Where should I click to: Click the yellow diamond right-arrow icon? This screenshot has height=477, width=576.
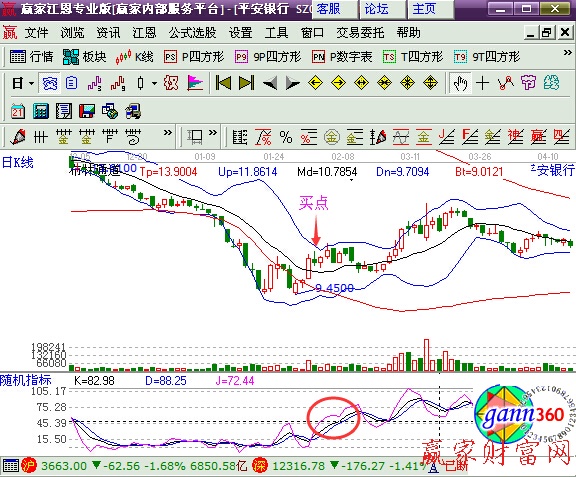338,83
